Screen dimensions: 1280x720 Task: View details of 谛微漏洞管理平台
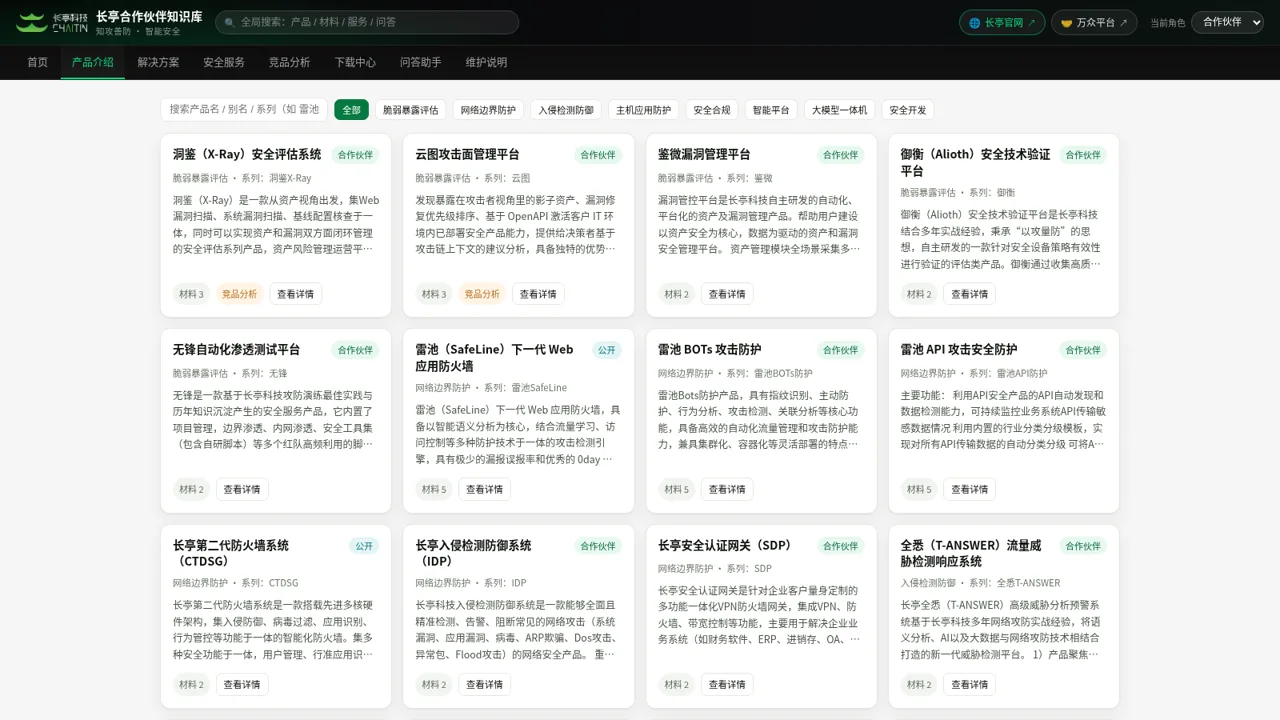click(727, 294)
